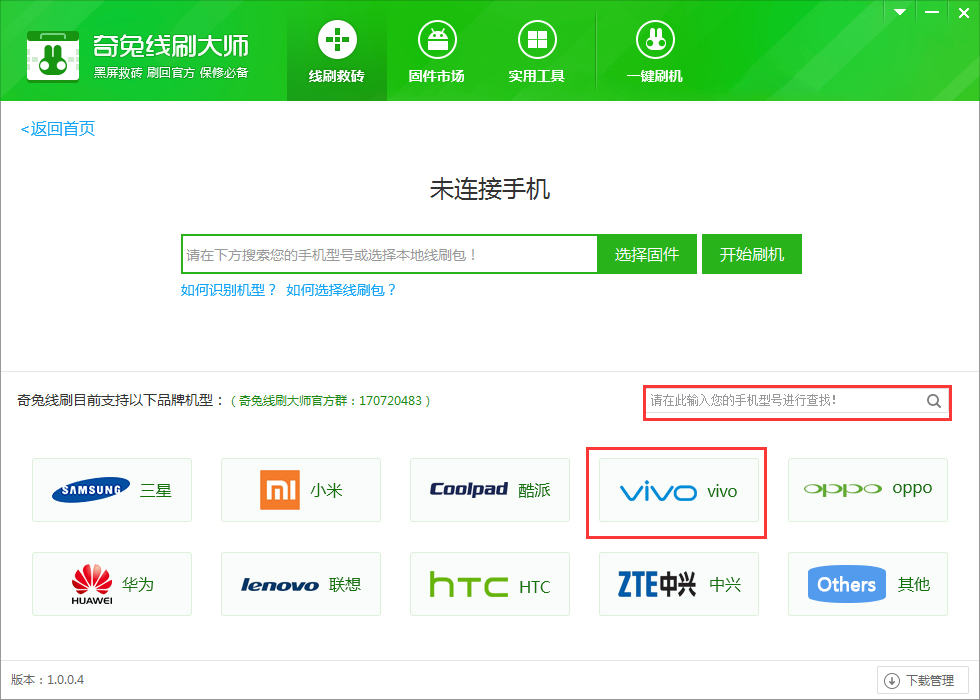Click the 返回首页 back link
980x700 pixels.
click(x=58, y=128)
